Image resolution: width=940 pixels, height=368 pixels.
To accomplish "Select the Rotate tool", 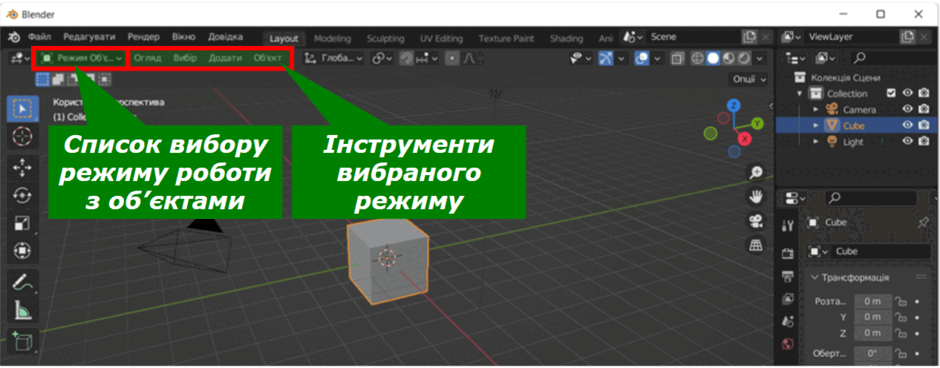I will [23, 195].
